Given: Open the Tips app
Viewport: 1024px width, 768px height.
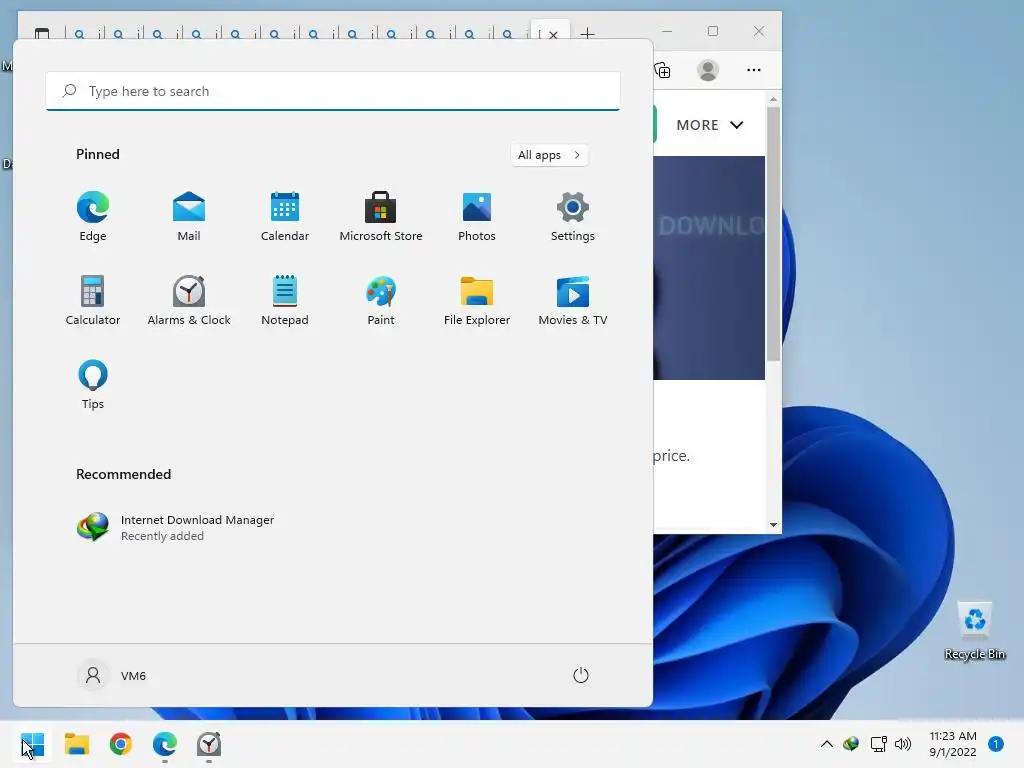Looking at the screenshot, I should tap(93, 385).
